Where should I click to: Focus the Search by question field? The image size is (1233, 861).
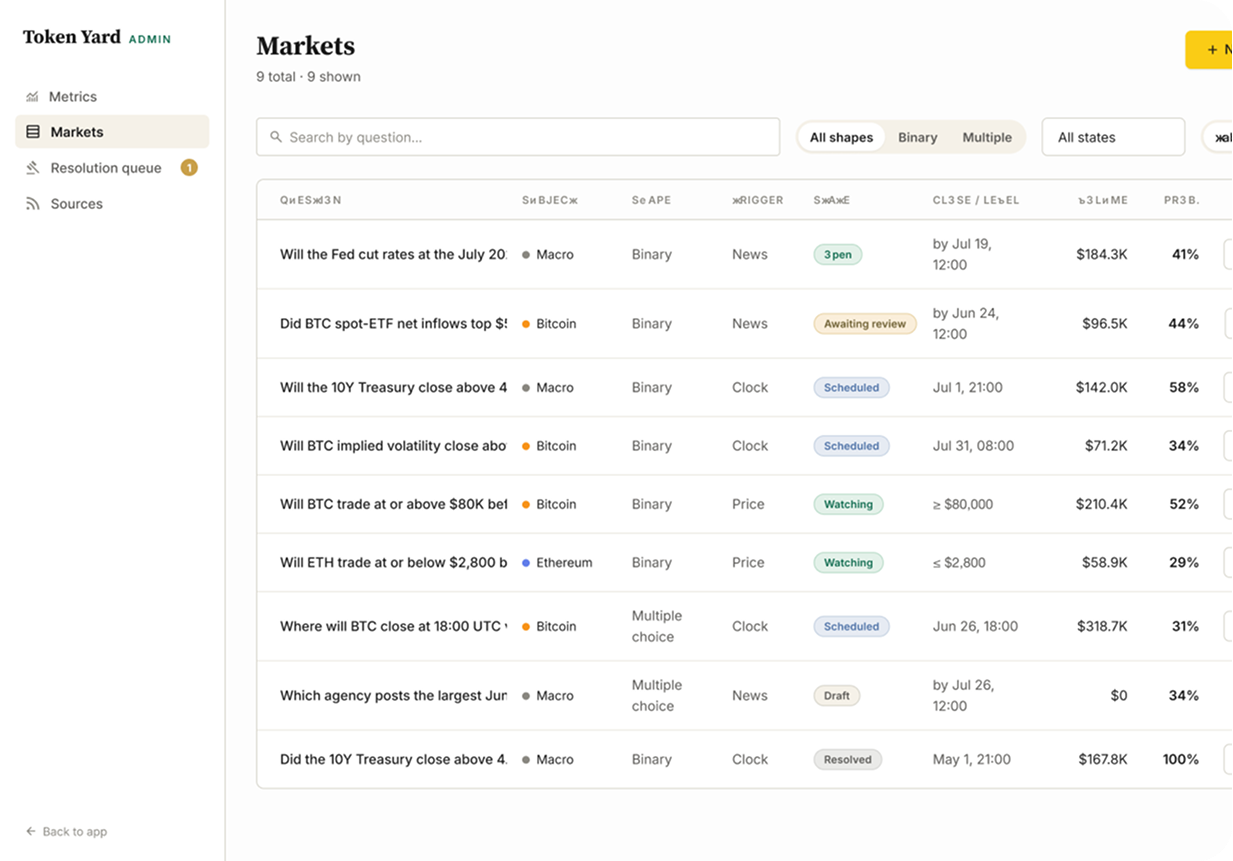[518, 137]
